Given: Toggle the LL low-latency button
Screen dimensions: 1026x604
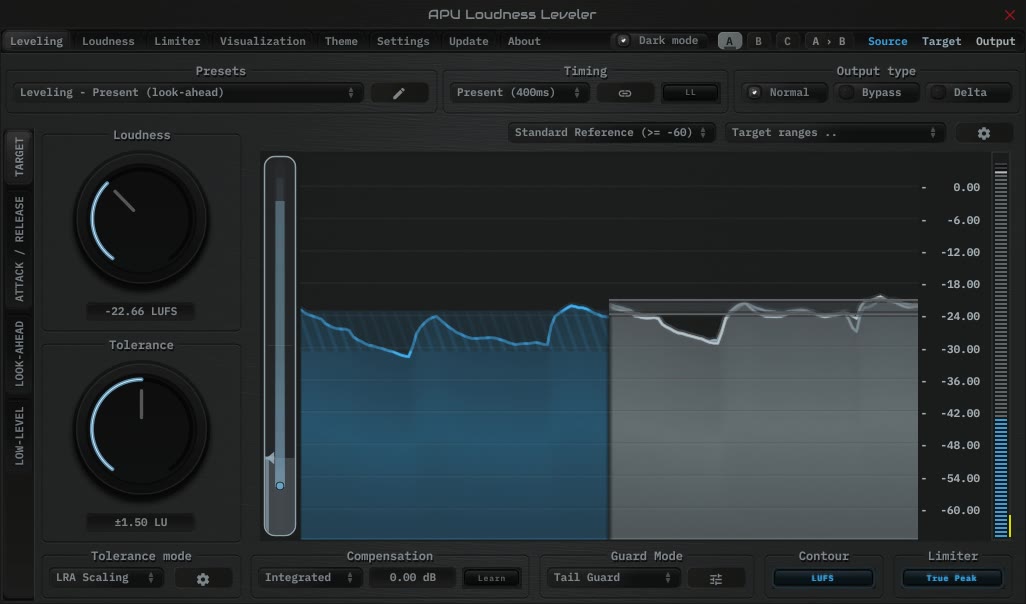Looking at the screenshot, I should (x=690, y=93).
